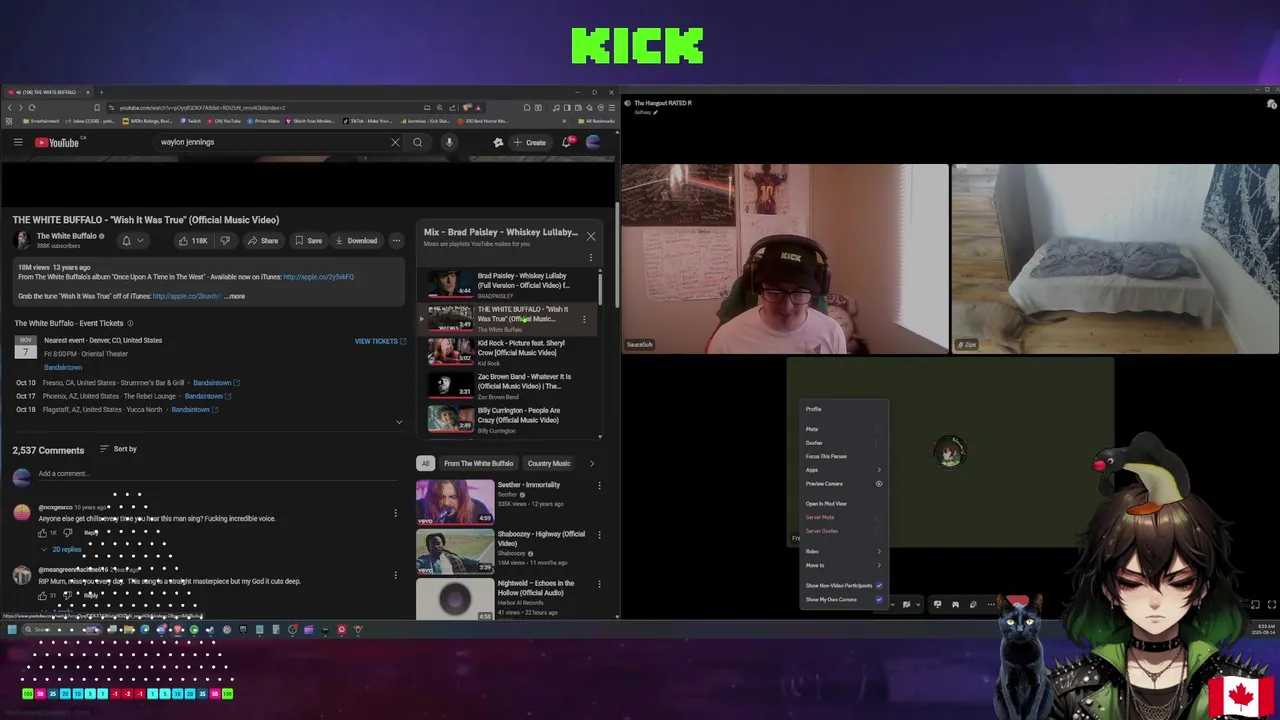
Task: Expand the notification bell subscription dropdown
Action: 140,241
